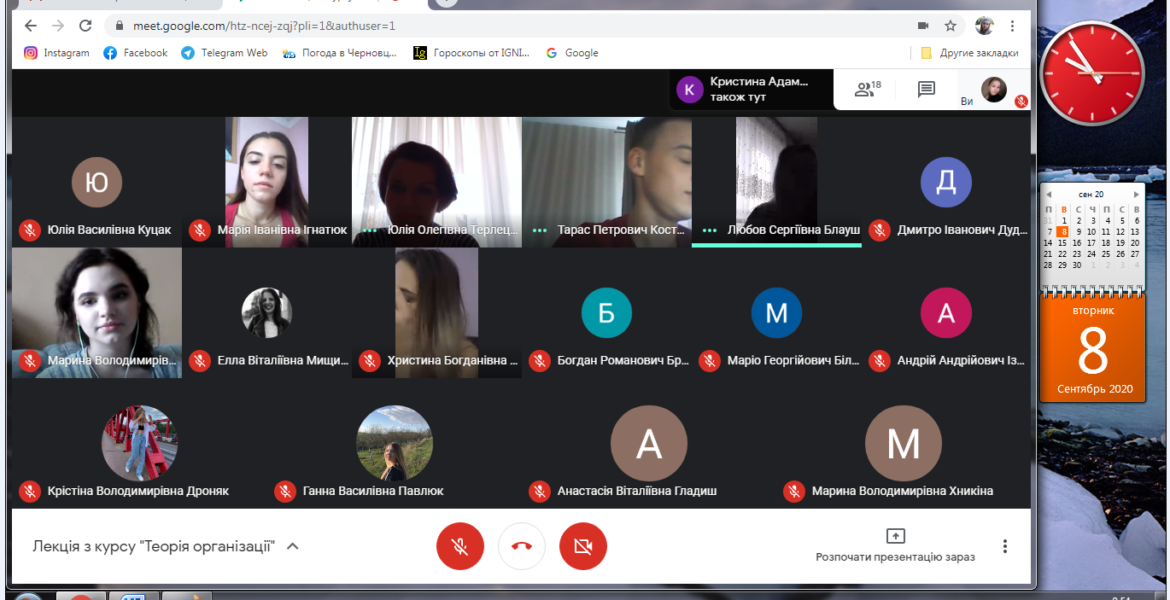Screen dimensions: 1170x600
Task: Go back using the browser back arrow
Action: coord(31,25)
